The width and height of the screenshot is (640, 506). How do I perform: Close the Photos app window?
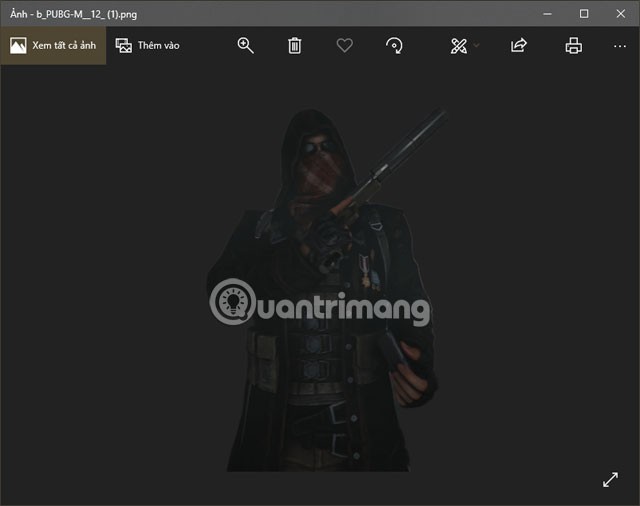[x=620, y=13]
